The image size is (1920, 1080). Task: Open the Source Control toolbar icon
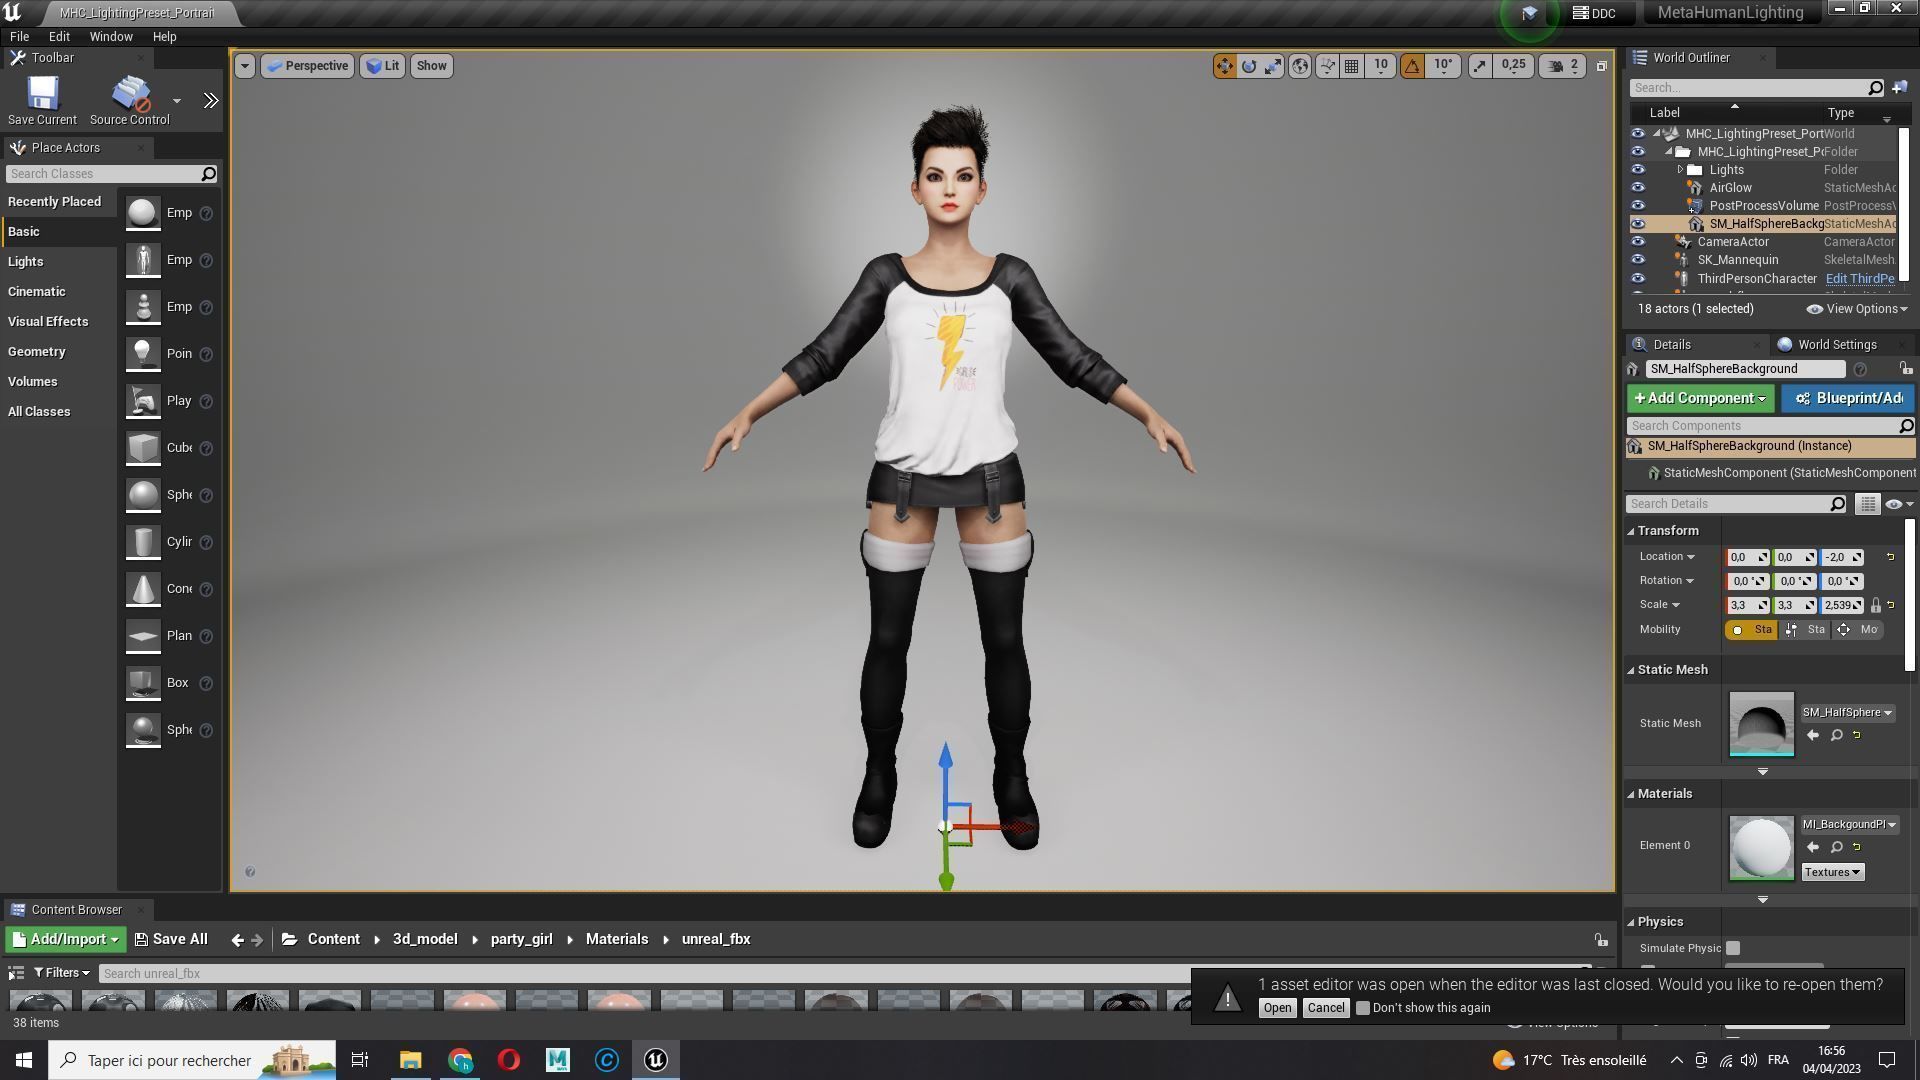[130, 100]
